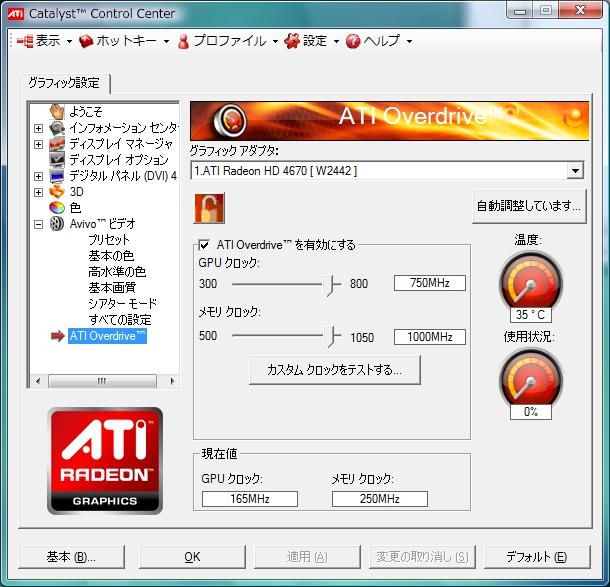Click the プロファイル person icon
Image resolution: width=610 pixels, height=587 pixels.
click(x=183, y=41)
